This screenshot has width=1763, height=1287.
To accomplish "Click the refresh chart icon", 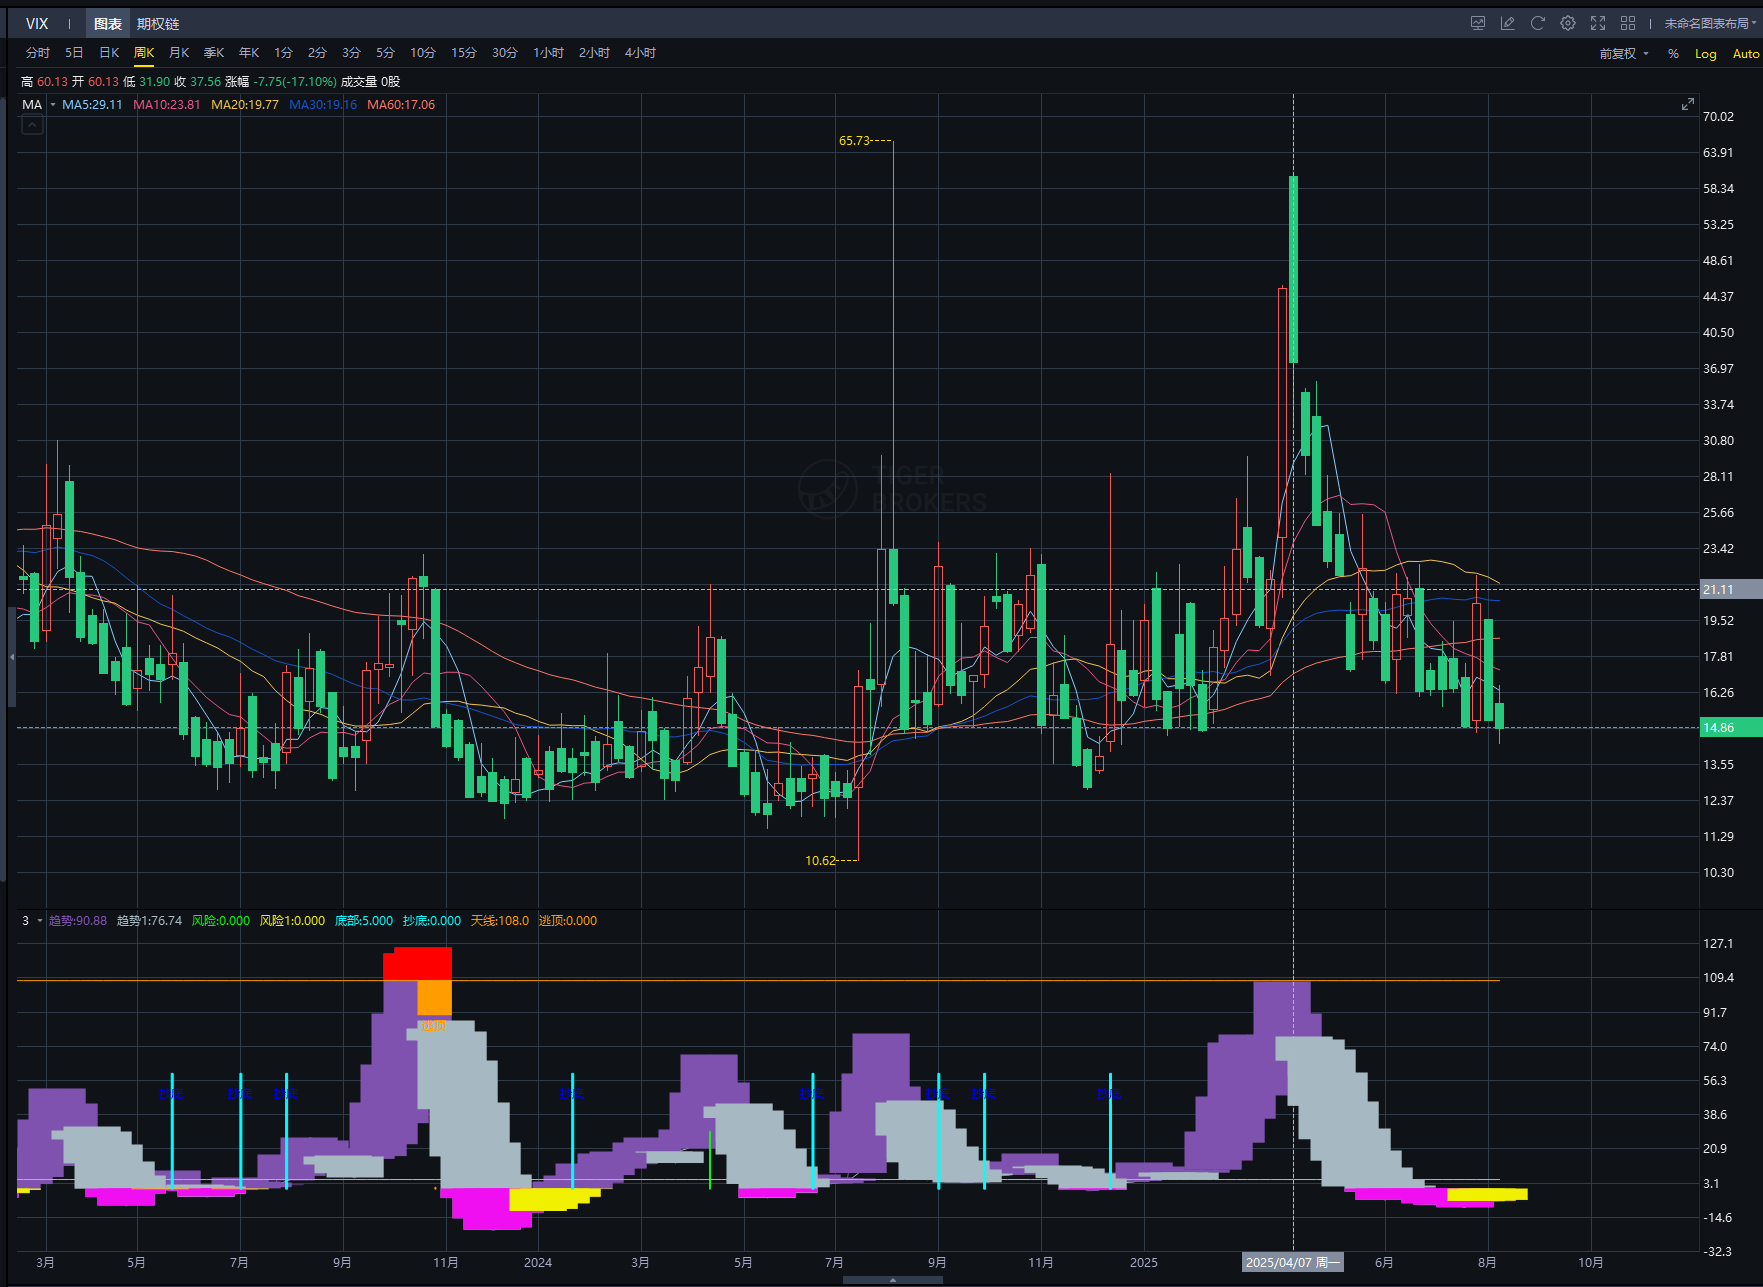I will (x=1537, y=23).
